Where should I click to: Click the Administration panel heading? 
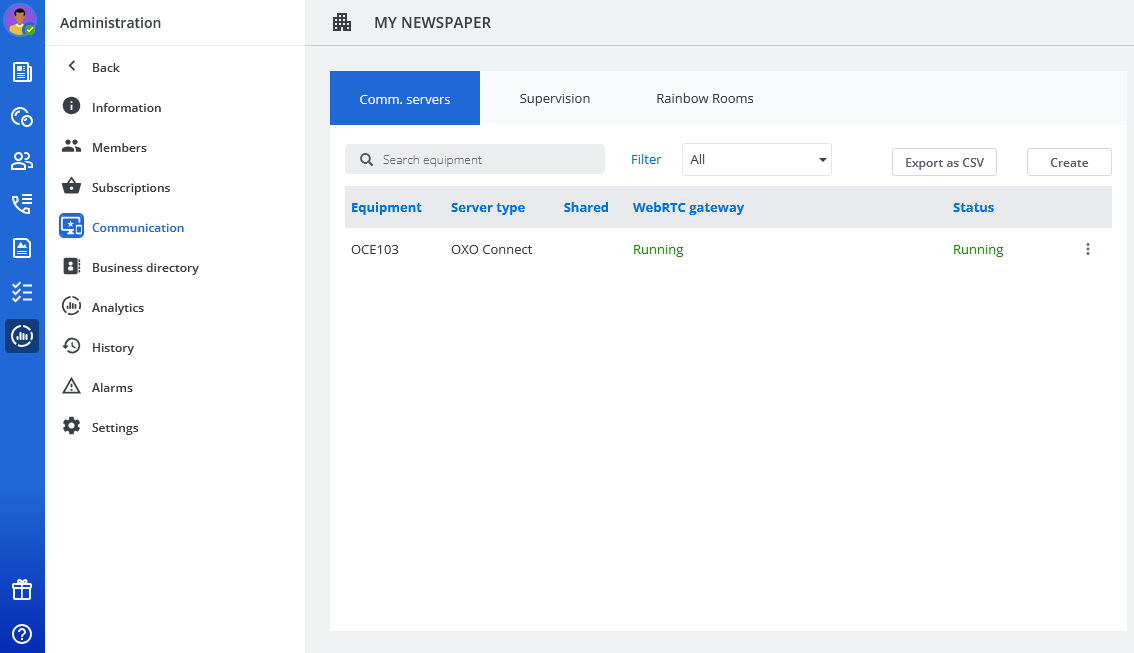[111, 22]
